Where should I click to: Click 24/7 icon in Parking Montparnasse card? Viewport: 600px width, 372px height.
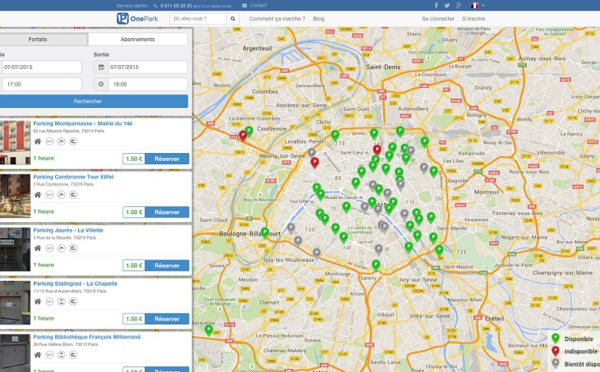[49, 141]
